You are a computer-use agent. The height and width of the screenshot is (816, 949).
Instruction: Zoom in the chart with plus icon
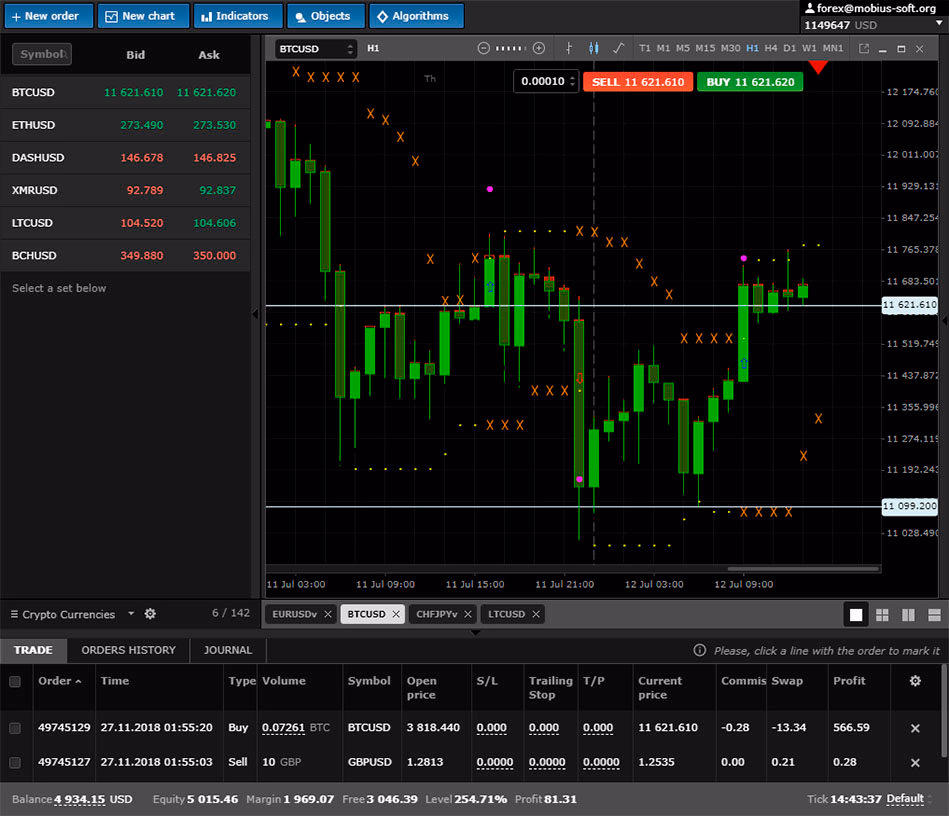coord(539,48)
